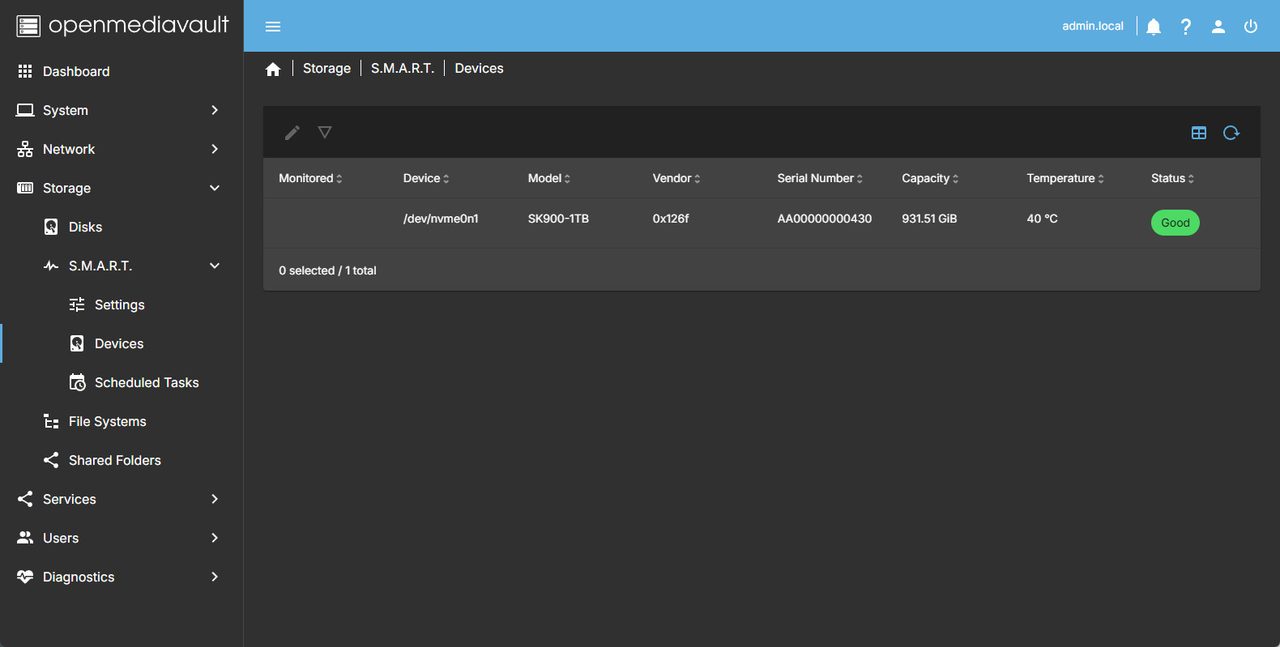Click the Shared Folders share icon
1280x647 pixels.
pos(51,460)
